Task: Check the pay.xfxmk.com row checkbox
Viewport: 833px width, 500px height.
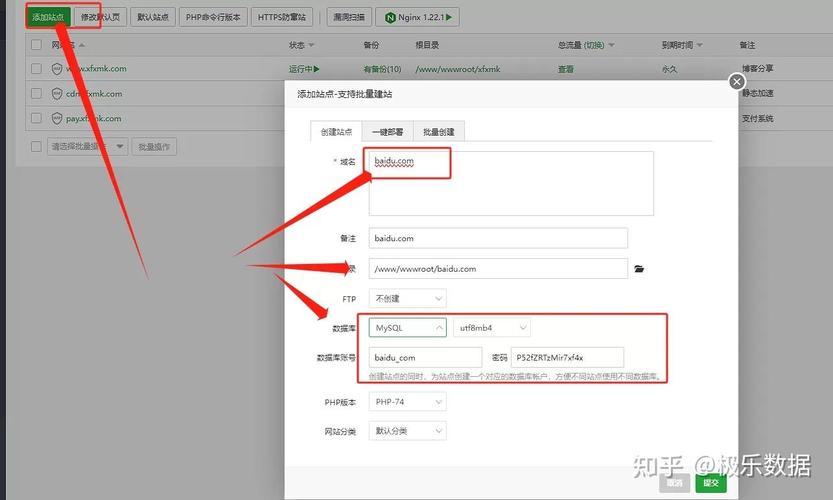Action: click(x=36, y=118)
